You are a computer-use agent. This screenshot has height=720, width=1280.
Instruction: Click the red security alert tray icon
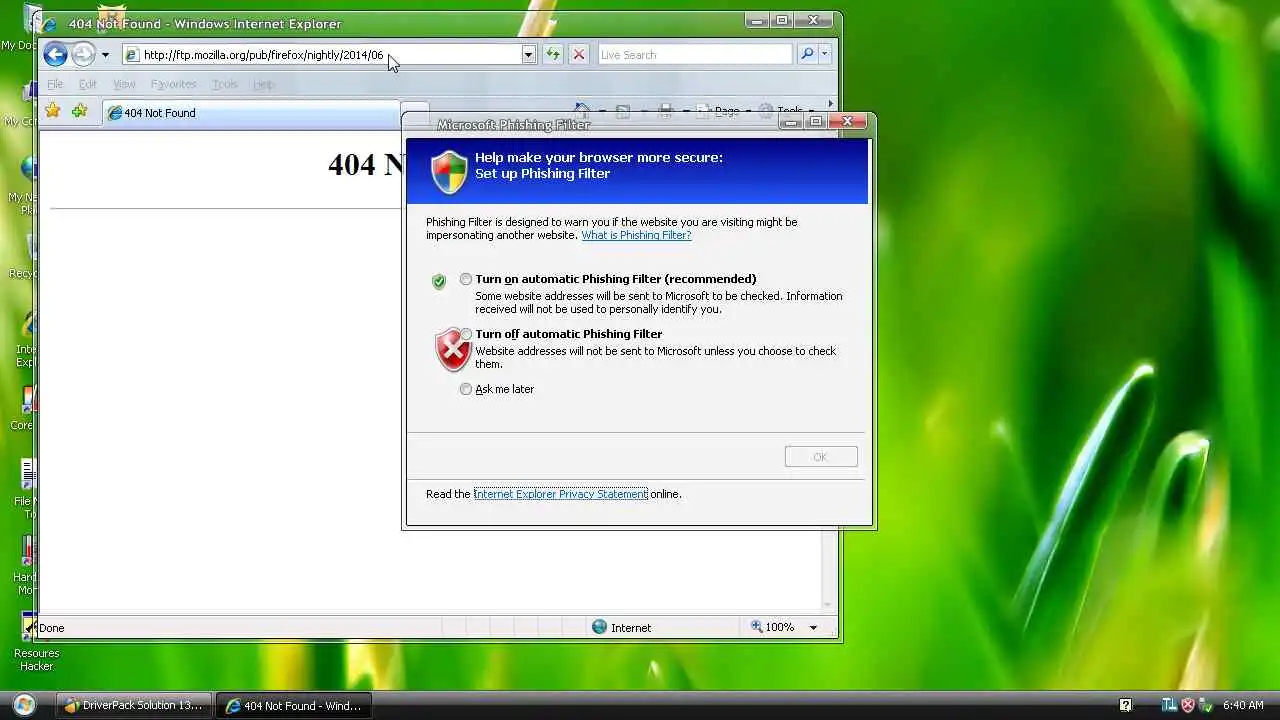[x=1188, y=705]
